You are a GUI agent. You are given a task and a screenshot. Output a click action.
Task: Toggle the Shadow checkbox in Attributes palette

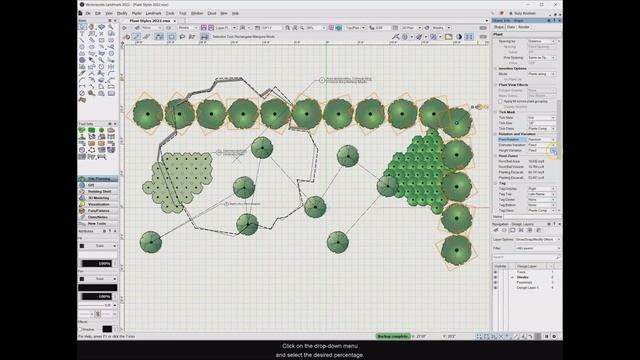pyautogui.click(x=80, y=329)
